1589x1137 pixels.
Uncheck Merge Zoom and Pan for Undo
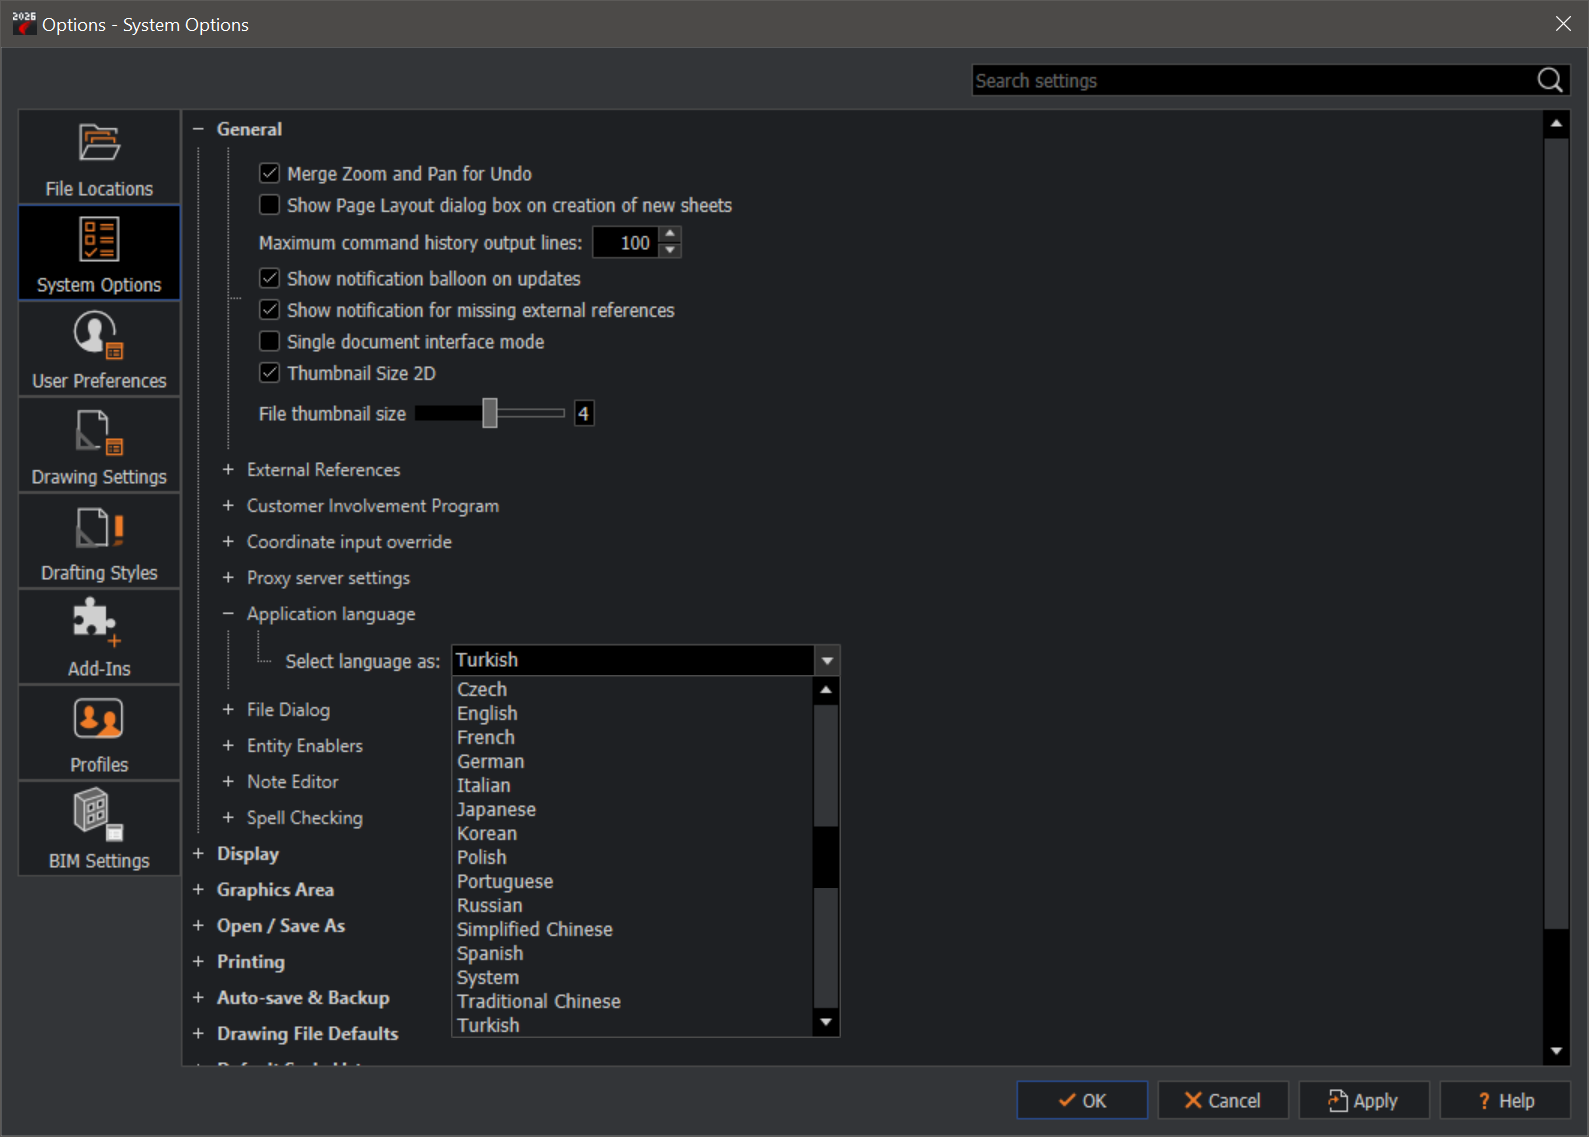pyautogui.click(x=269, y=173)
